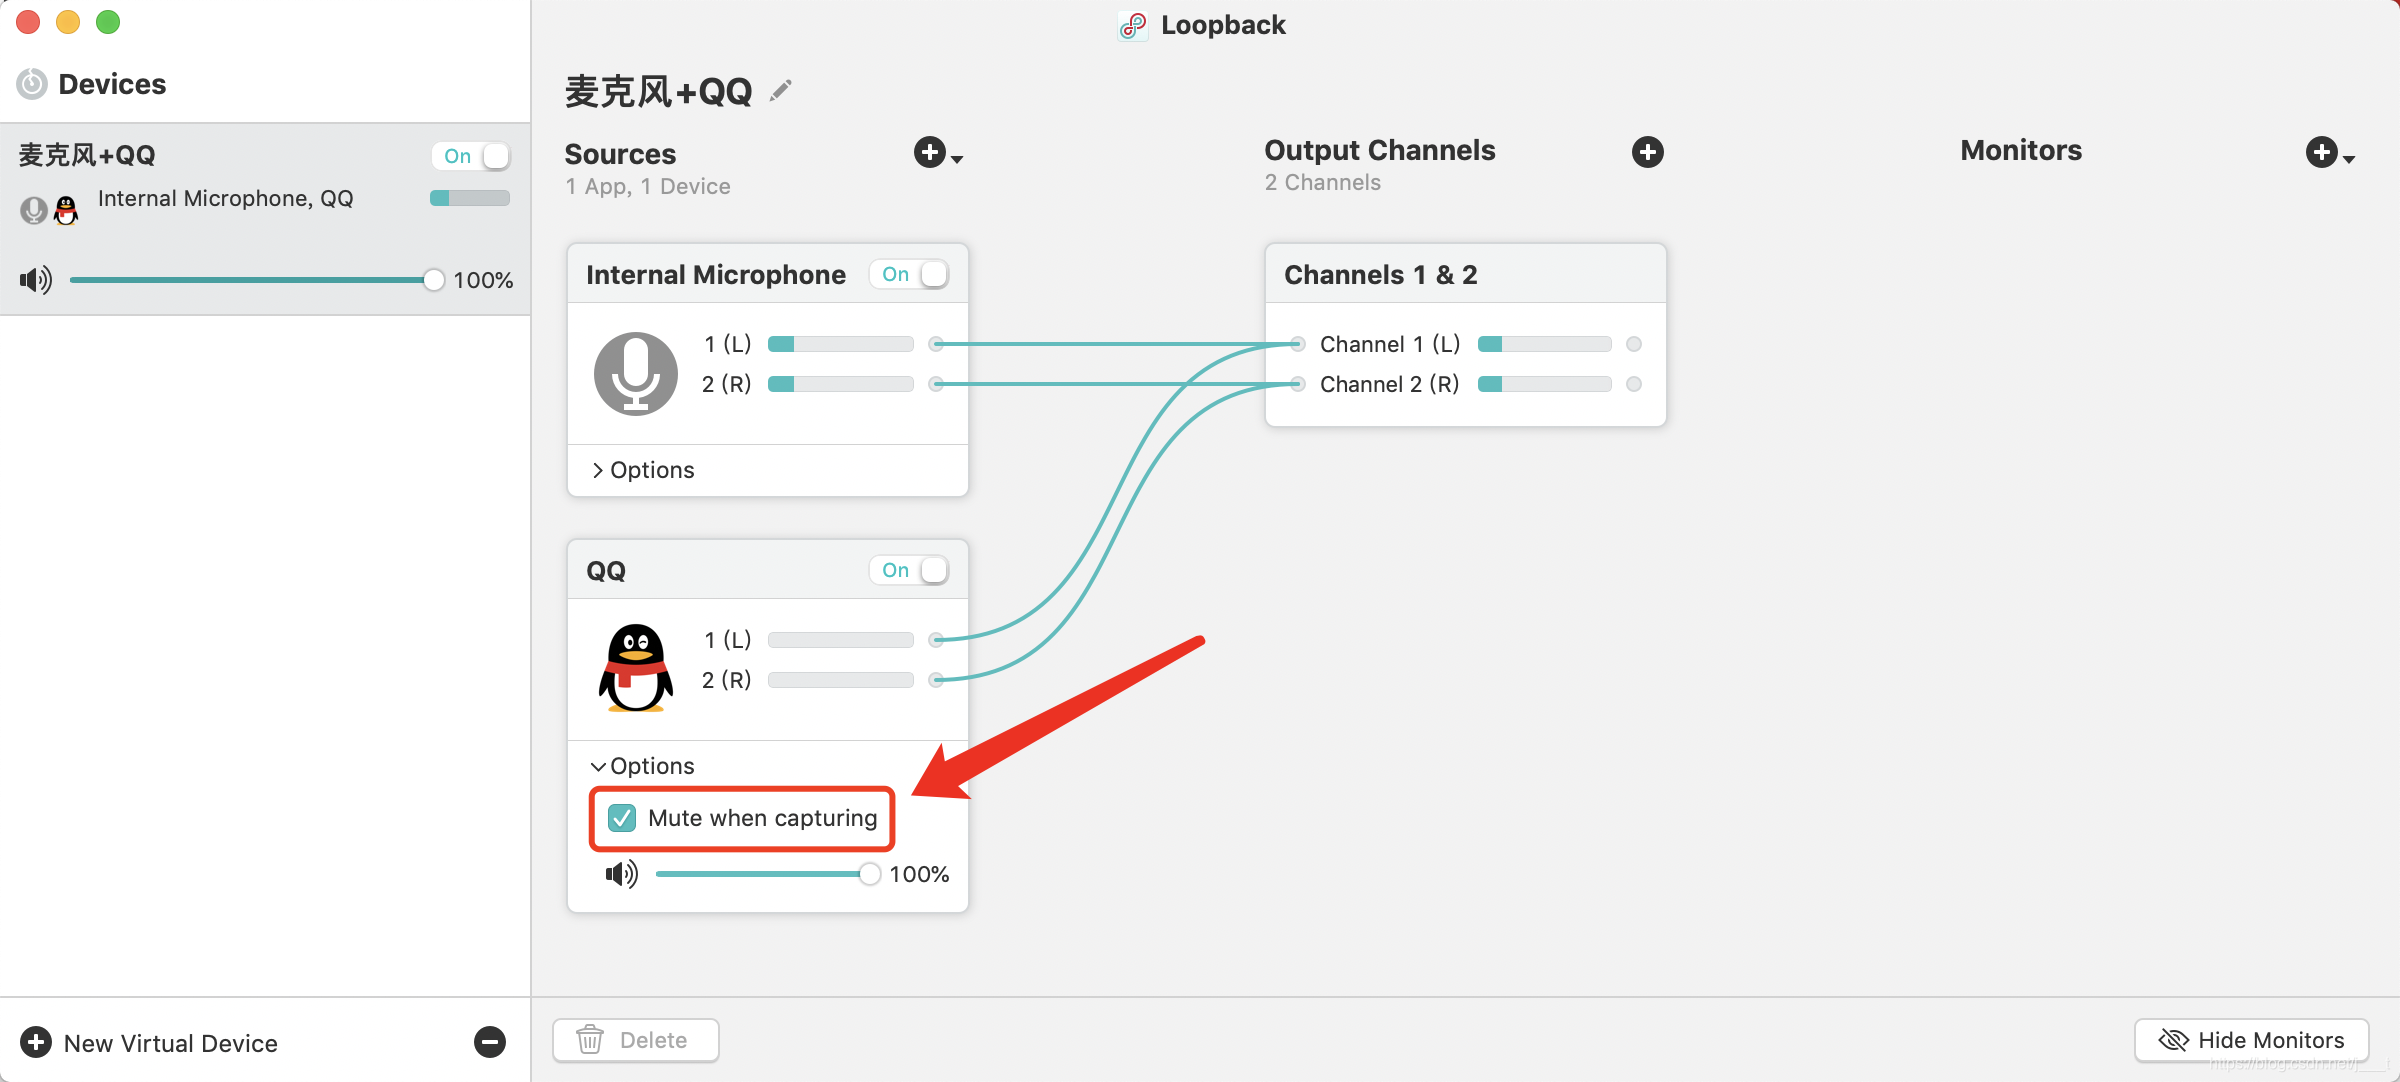Add a new source with plus icon
2400x1082 pixels.
coord(931,153)
